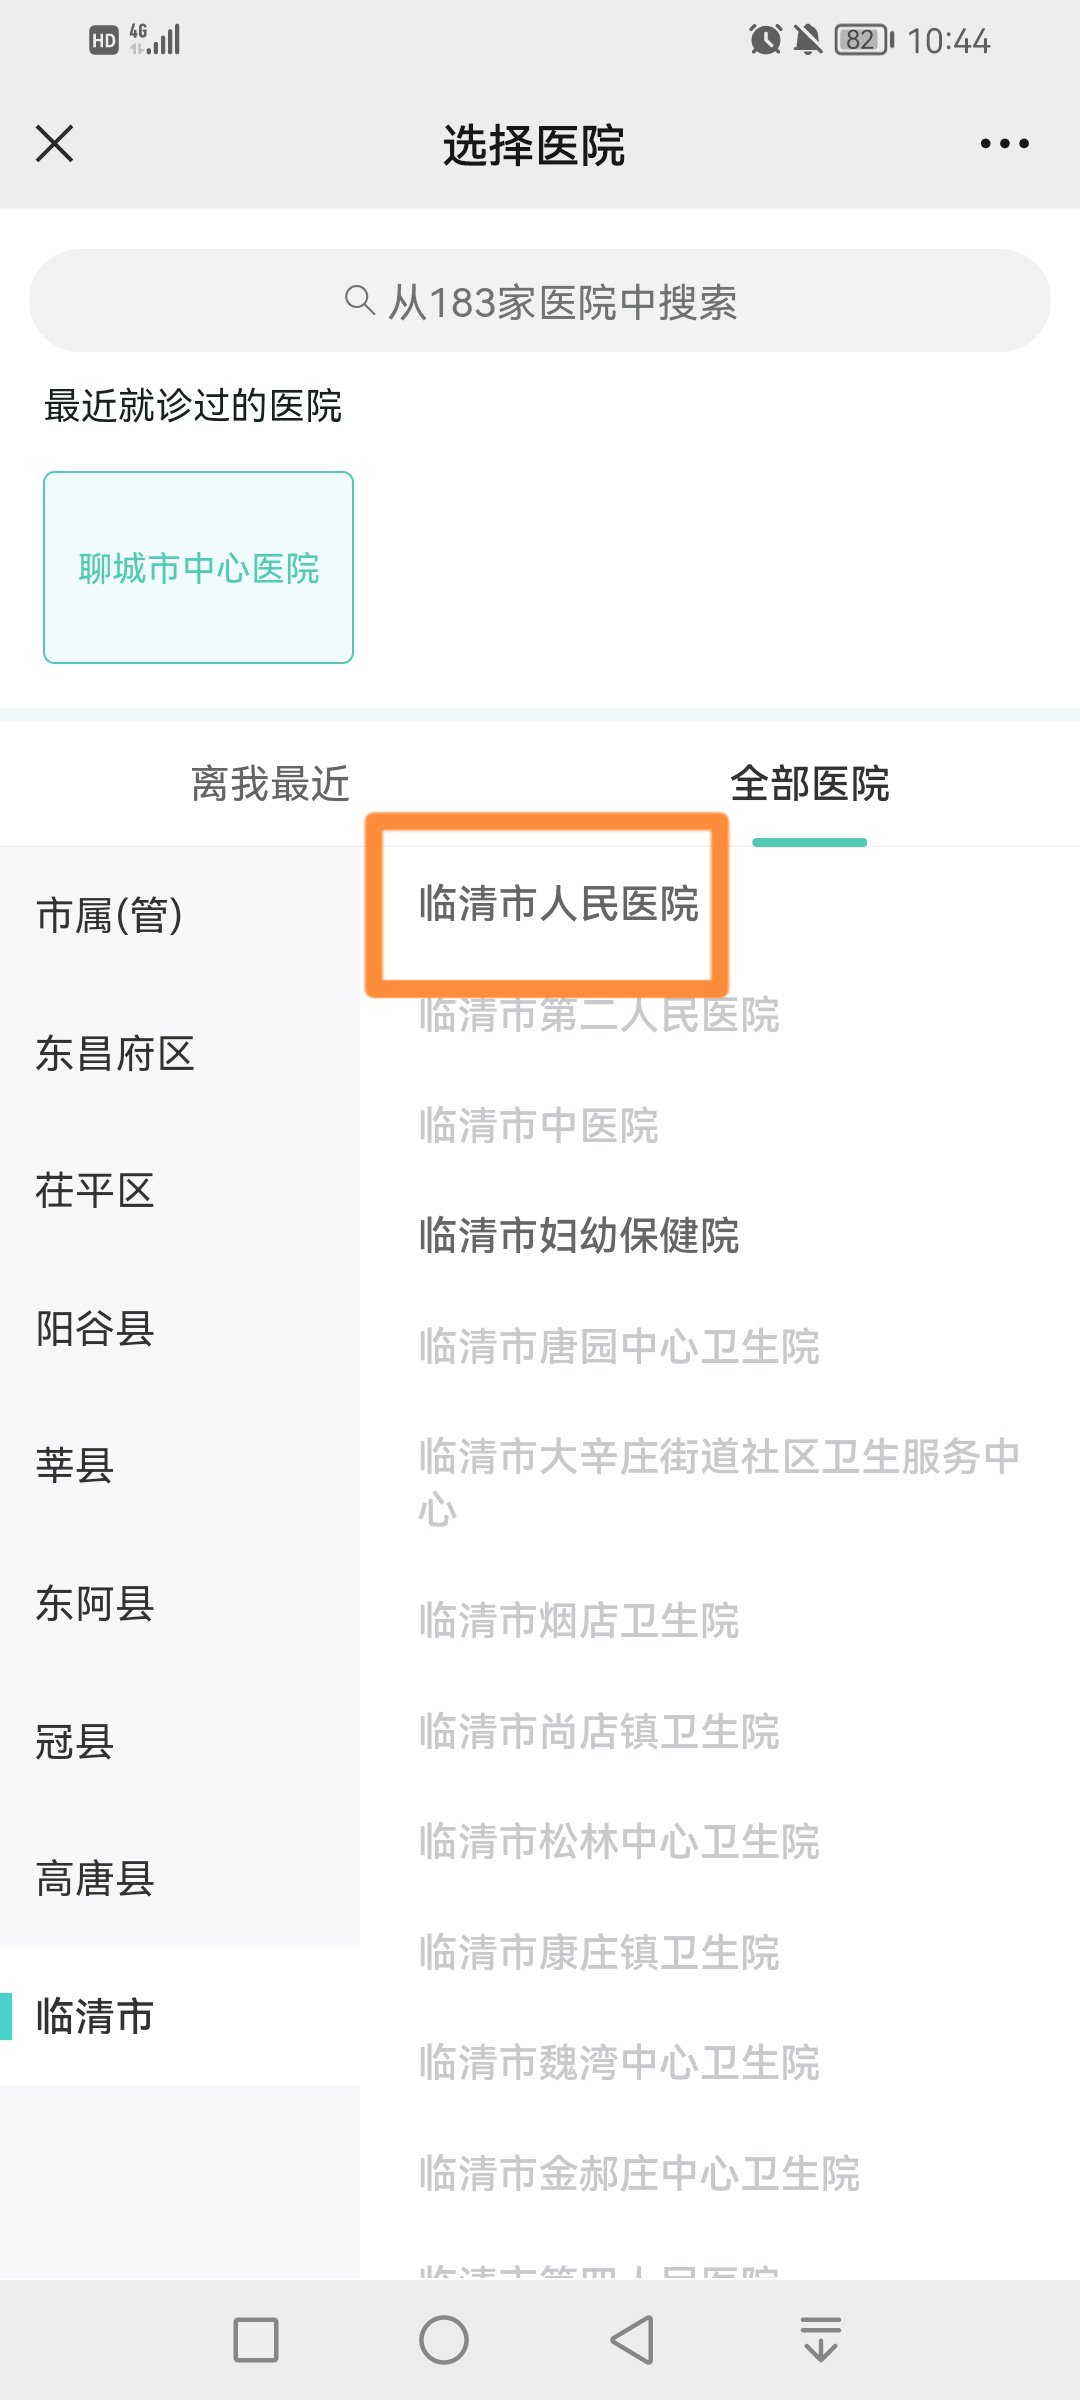Choose 临清市妇幼保健院 hospital
1080x2400 pixels.
pyautogui.click(x=579, y=1236)
